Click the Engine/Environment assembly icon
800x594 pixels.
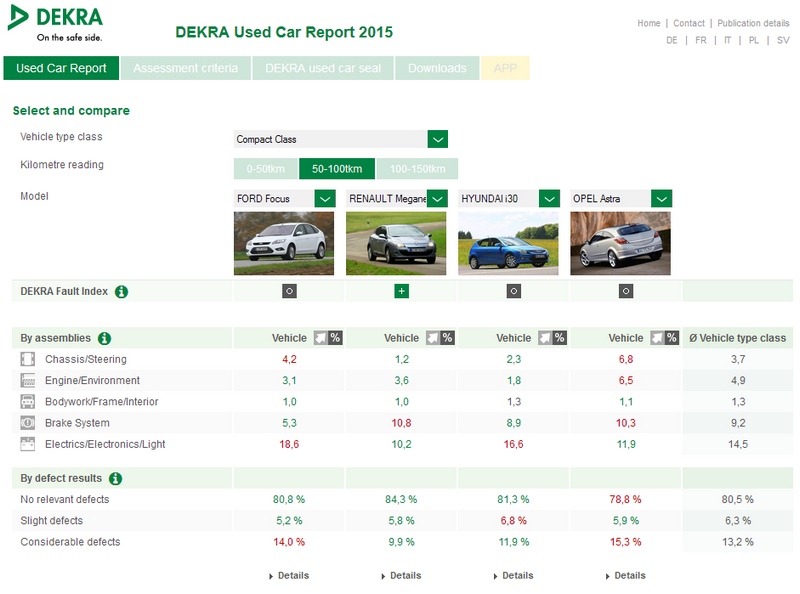[x=28, y=380]
